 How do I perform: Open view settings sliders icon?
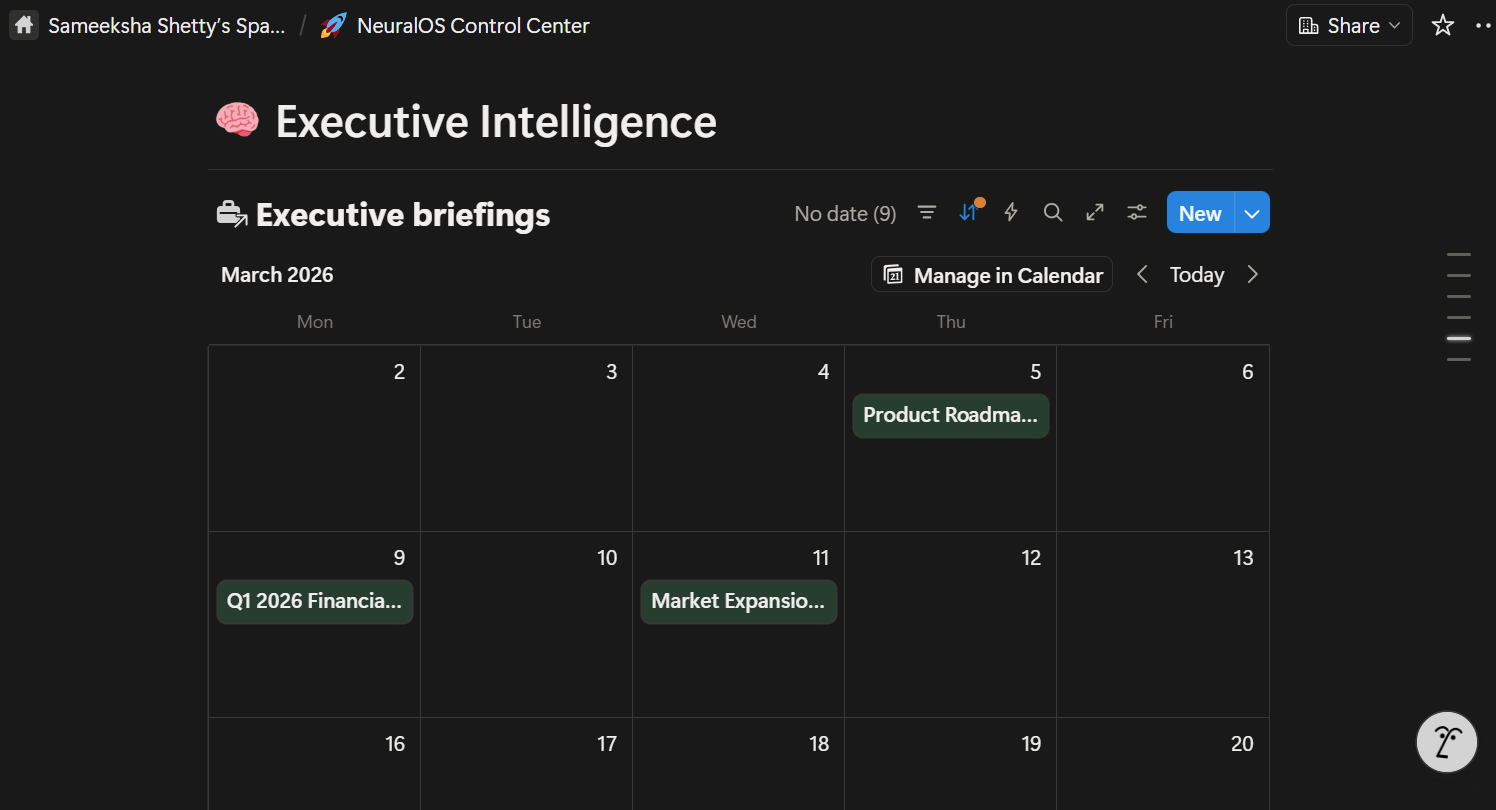[x=1137, y=212]
